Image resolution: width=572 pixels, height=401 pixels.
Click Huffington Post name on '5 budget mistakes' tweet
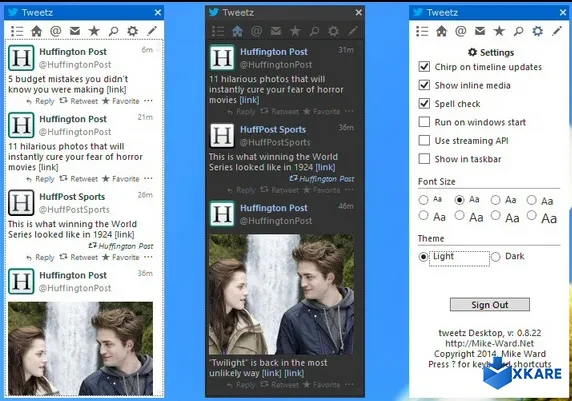(73, 52)
